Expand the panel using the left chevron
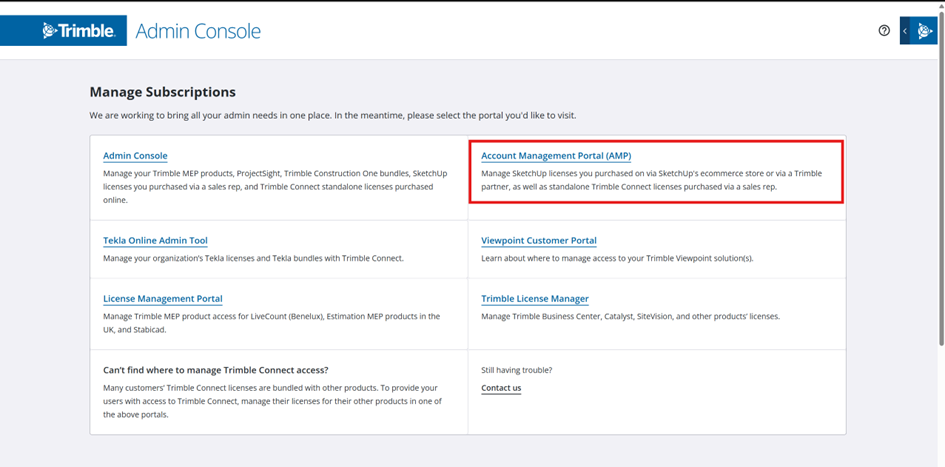 click(x=905, y=31)
